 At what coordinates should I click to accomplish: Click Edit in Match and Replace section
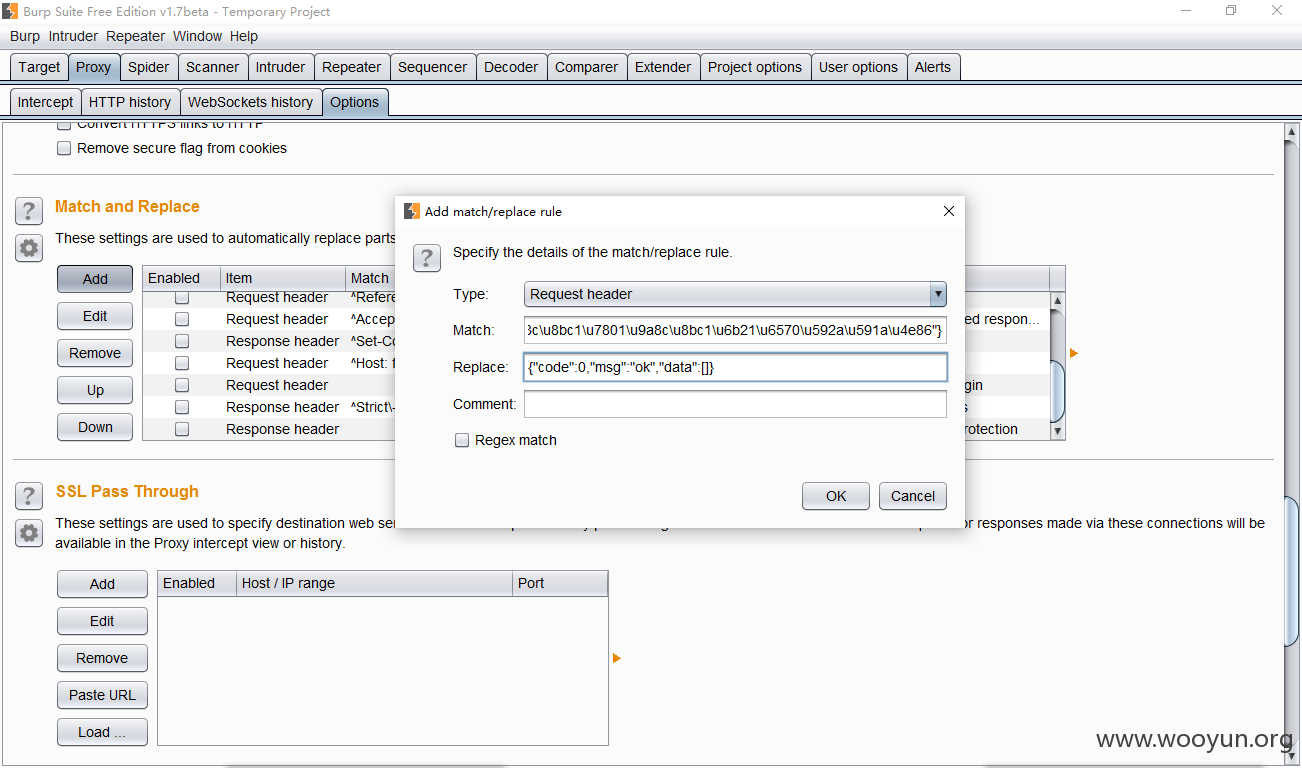pos(95,316)
